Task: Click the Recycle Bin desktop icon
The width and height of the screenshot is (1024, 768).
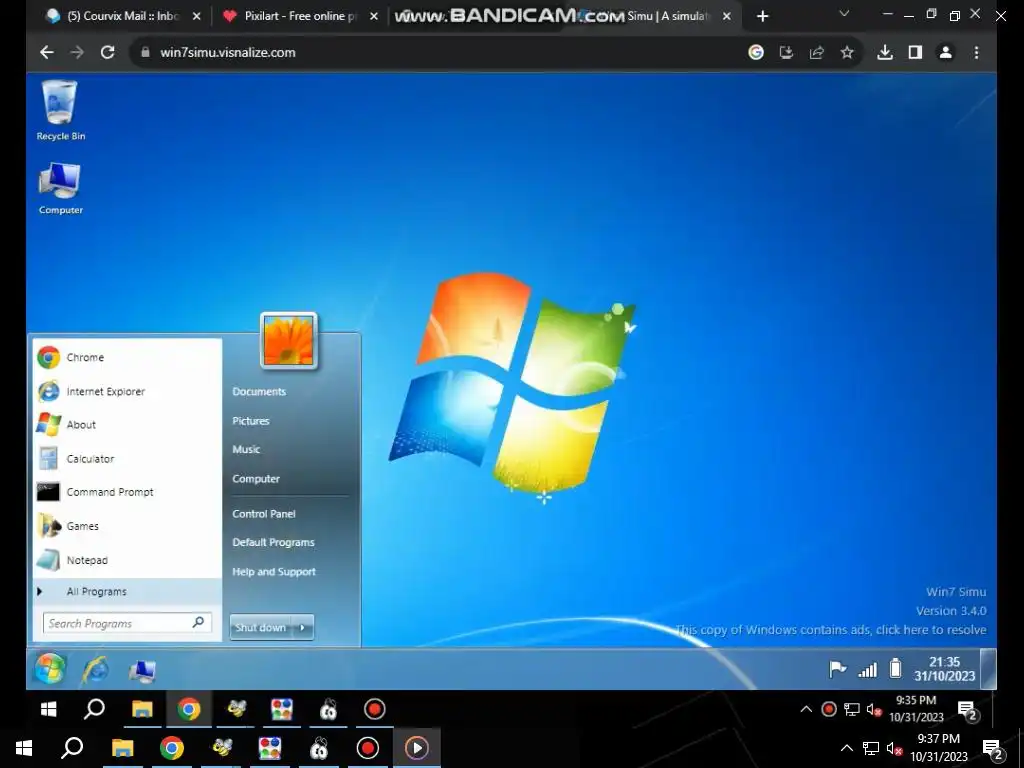Action: tap(60, 110)
